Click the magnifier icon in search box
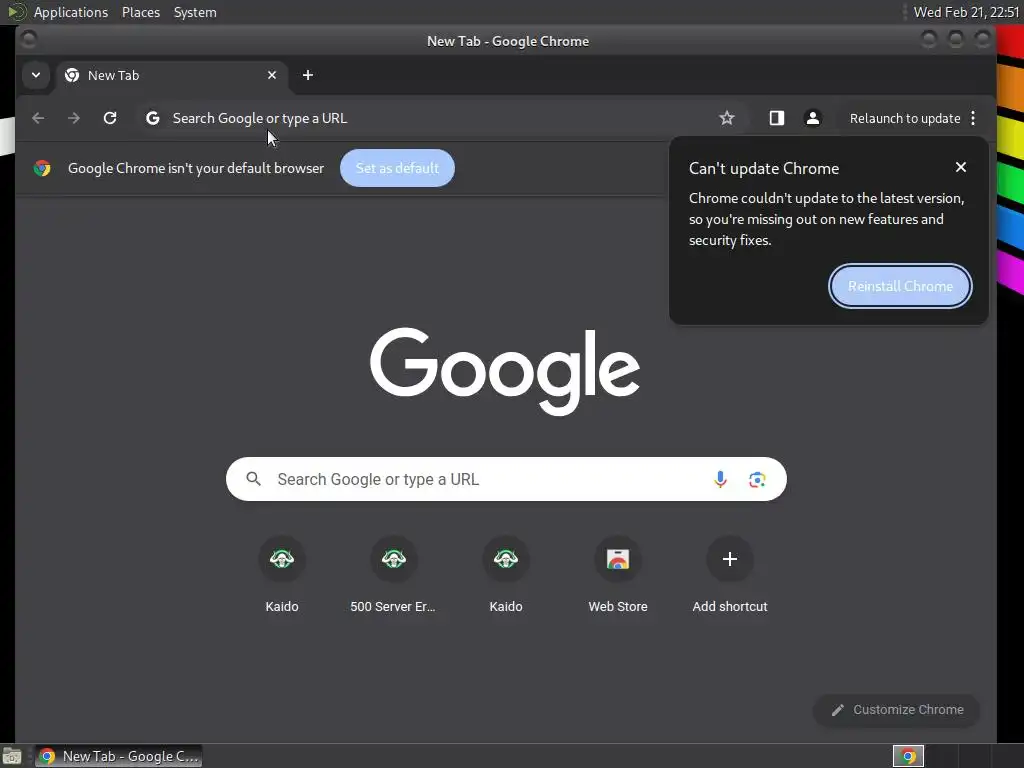 253,479
